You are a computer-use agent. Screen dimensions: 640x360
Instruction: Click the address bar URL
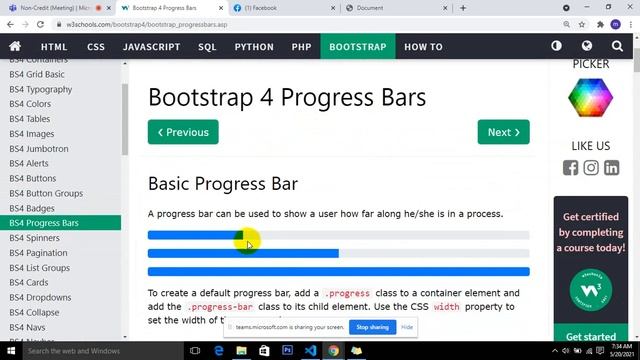click(x=147, y=24)
